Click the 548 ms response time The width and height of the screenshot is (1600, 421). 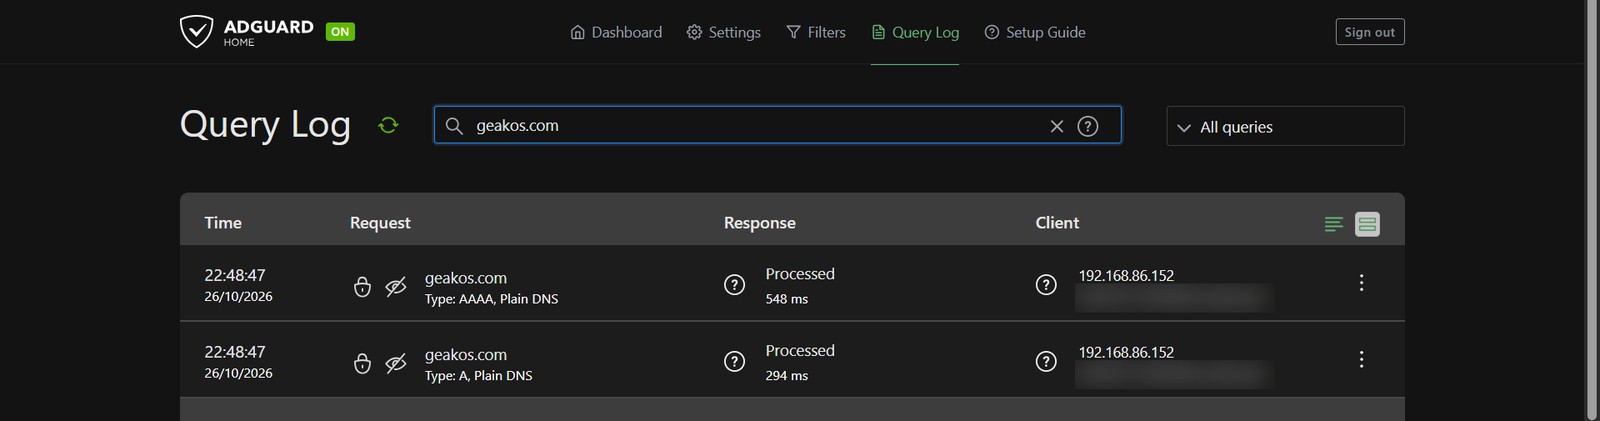pyautogui.click(x=787, y=299)
